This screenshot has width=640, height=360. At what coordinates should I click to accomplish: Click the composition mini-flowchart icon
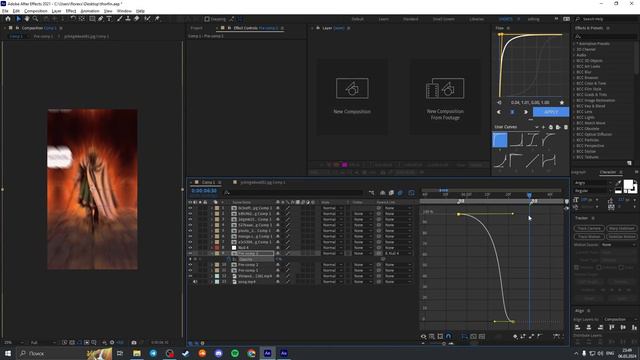pyautogui.click(x=371, y=193)
